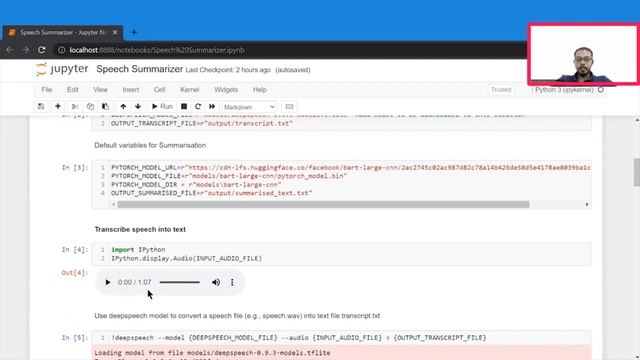640x360 pixels.
Task: Restart the kernel icon
Action: click(198, 107)
